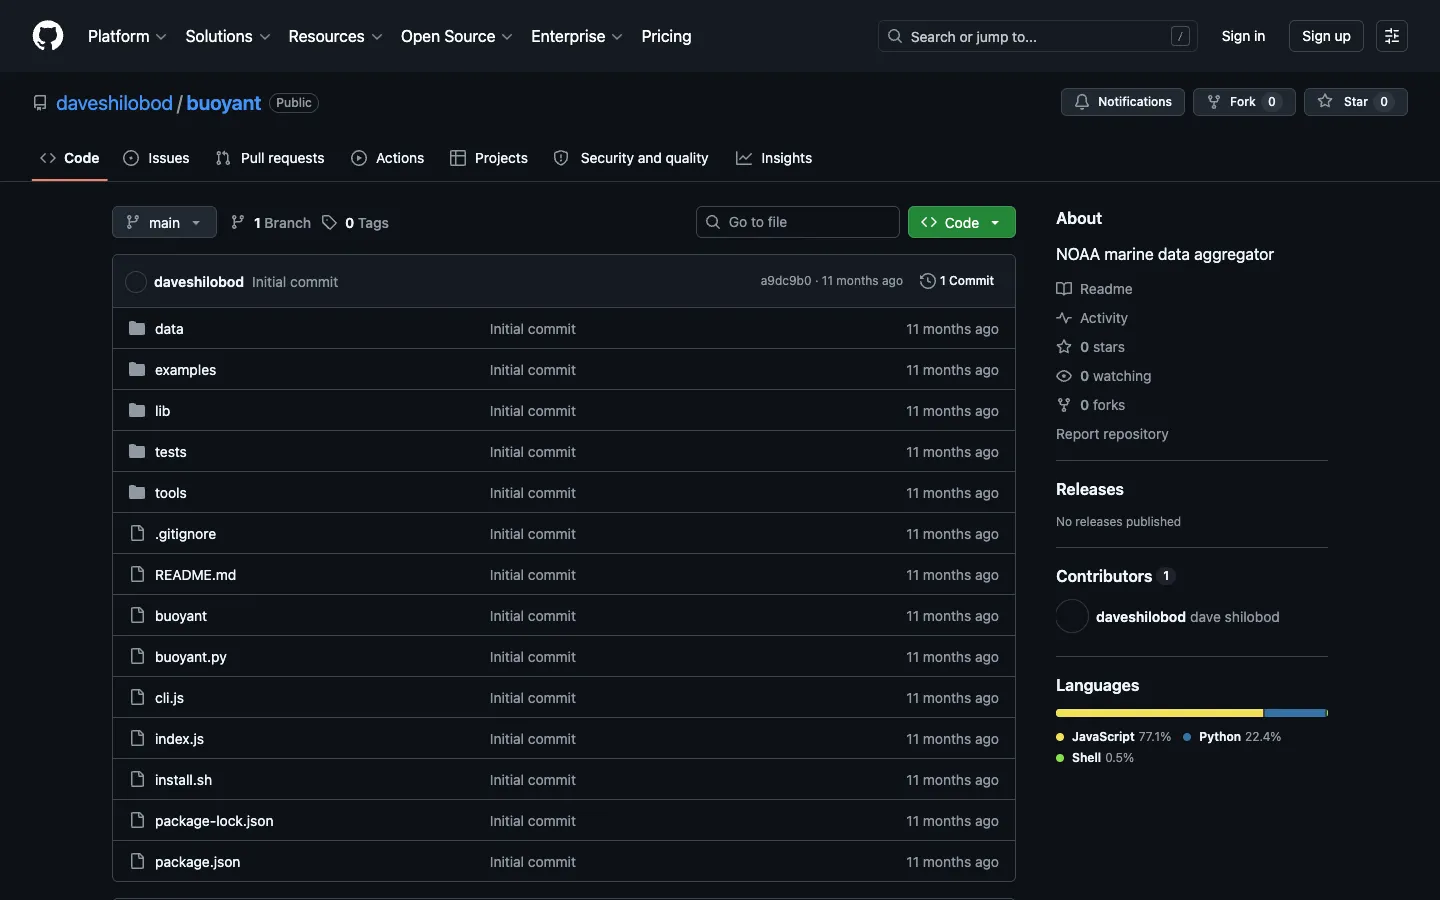Open the tools folder
Viewport: 1440px width, 900px height.
click(x=170, y=493)
